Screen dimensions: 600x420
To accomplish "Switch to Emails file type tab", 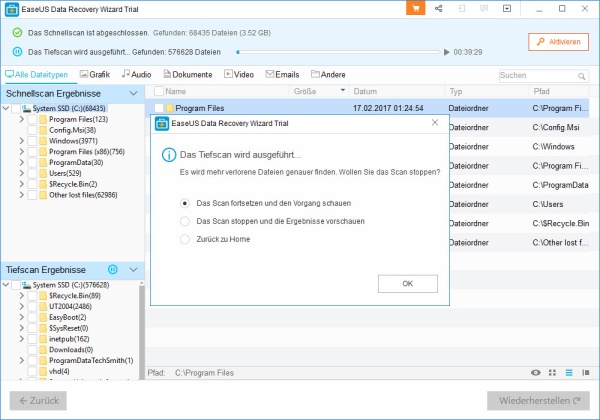I will pos(282,75).
